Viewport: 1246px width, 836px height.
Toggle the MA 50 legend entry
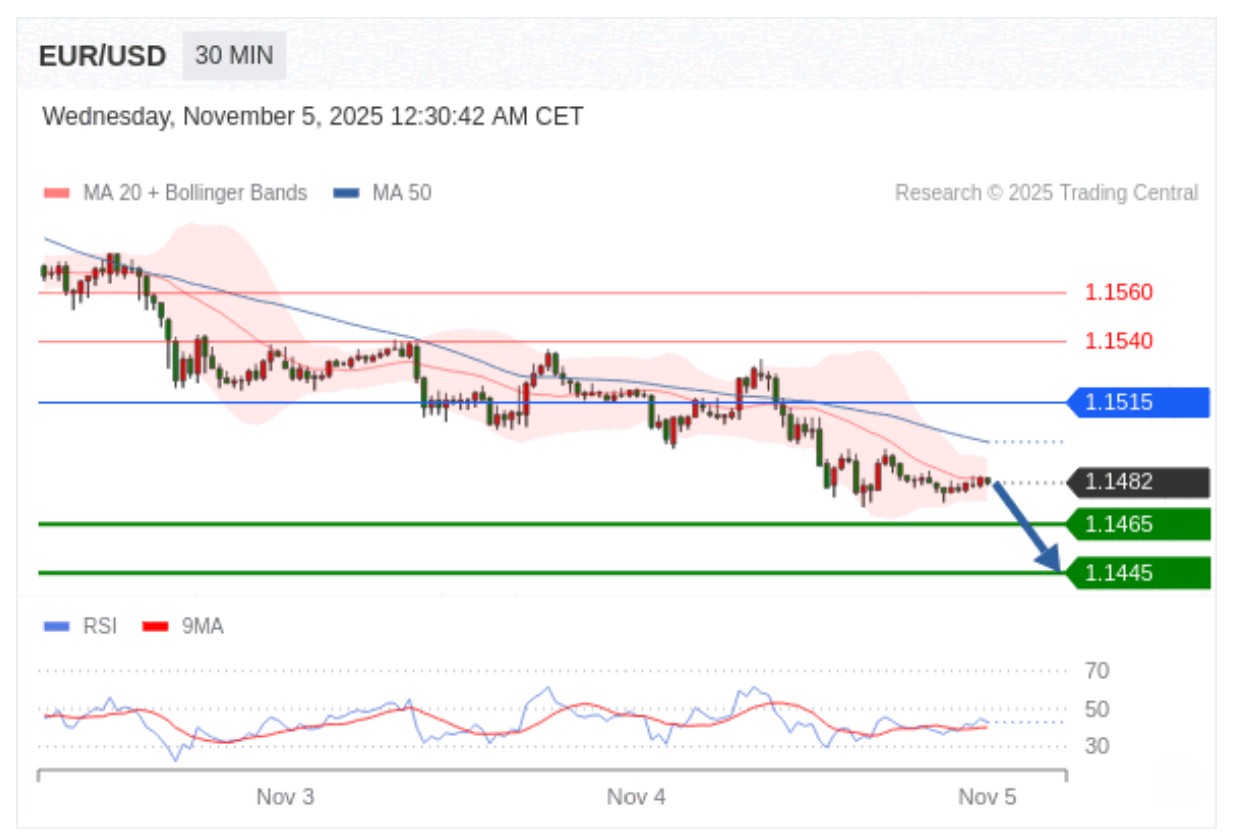pos(383,193)
